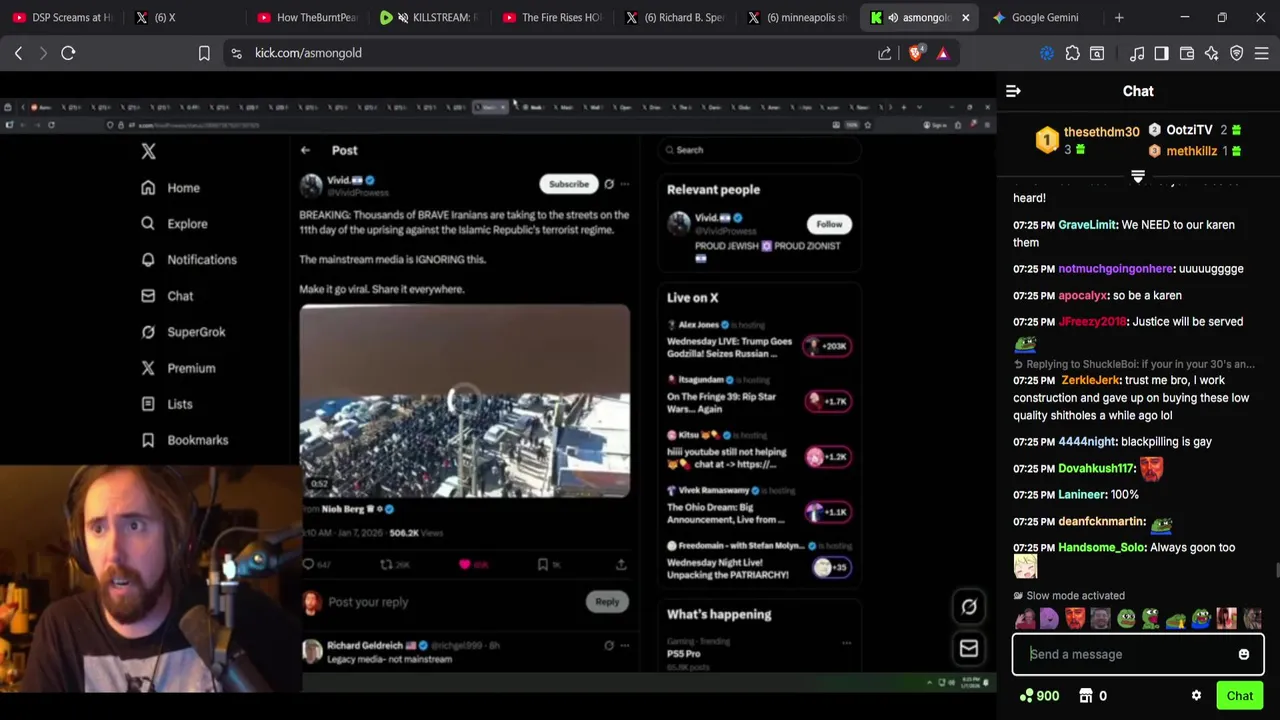Viewport: 1280px width, 720px height.
Task: Switch to The Fire Rises tab
Action: [553, 17]
